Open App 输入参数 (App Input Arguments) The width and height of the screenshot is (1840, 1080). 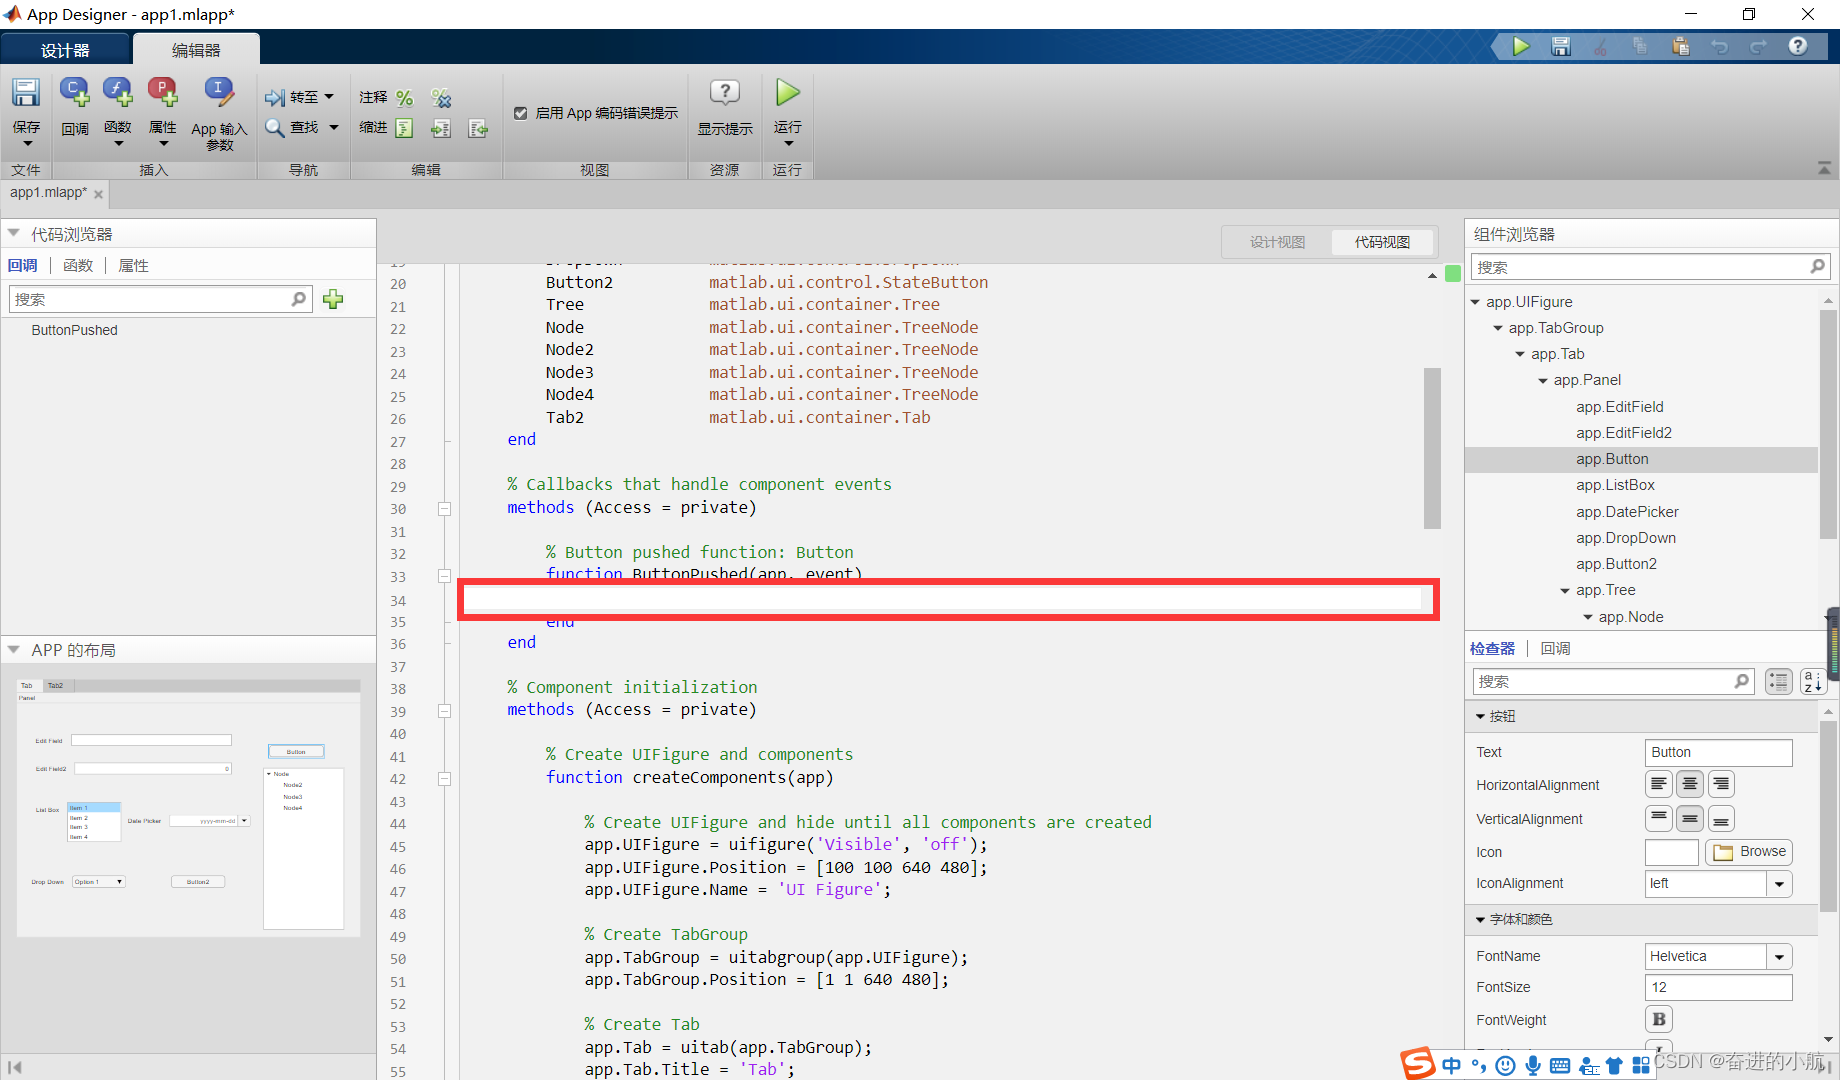219,93
